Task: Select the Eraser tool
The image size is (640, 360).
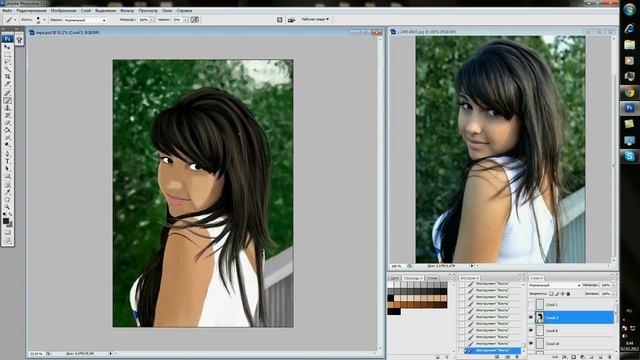Action: click(7, 122)
